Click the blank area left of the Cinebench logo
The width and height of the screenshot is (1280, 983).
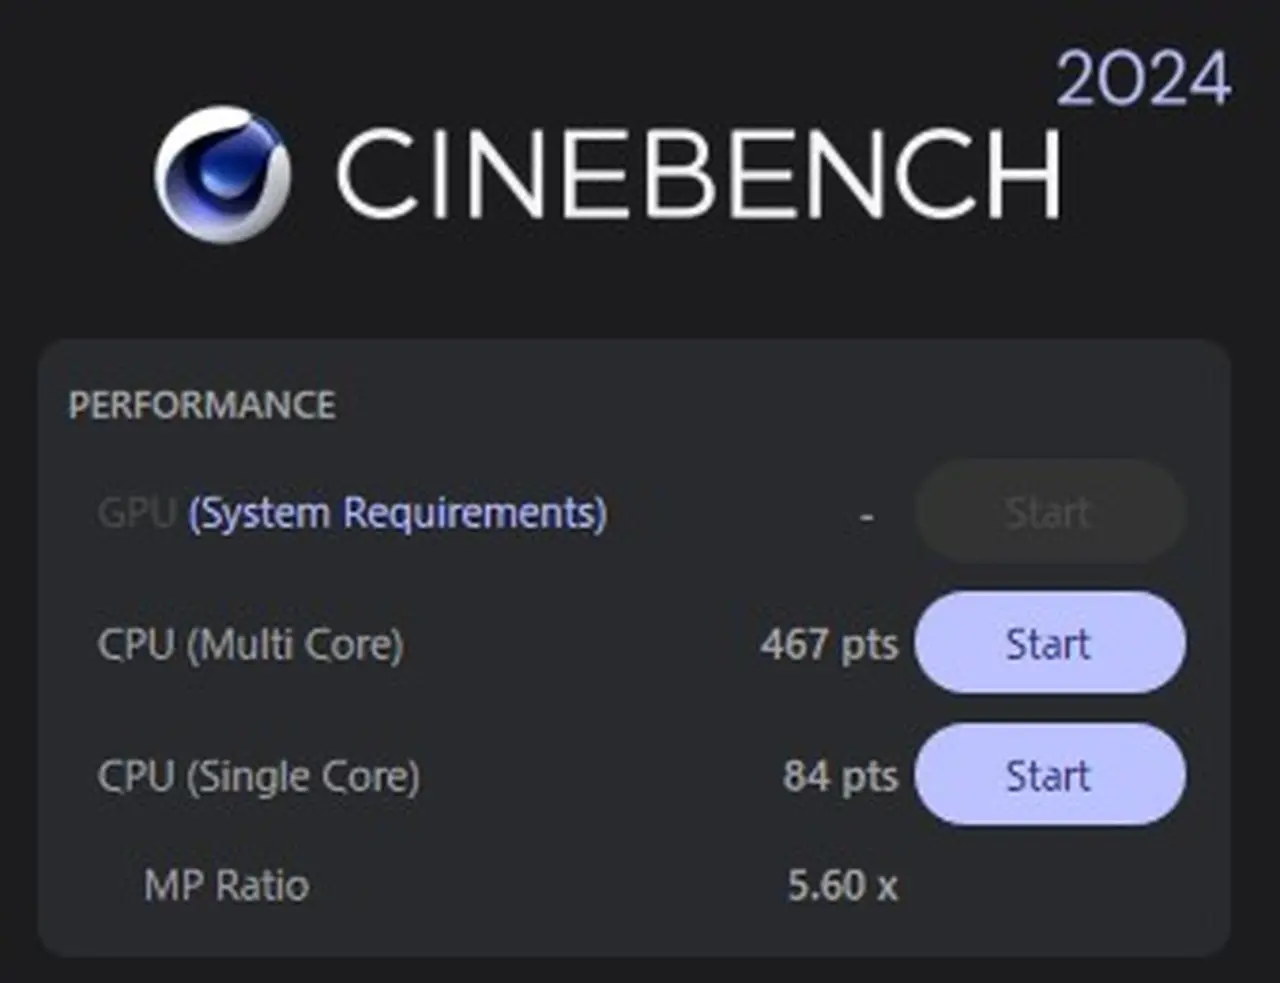[70, 173]
